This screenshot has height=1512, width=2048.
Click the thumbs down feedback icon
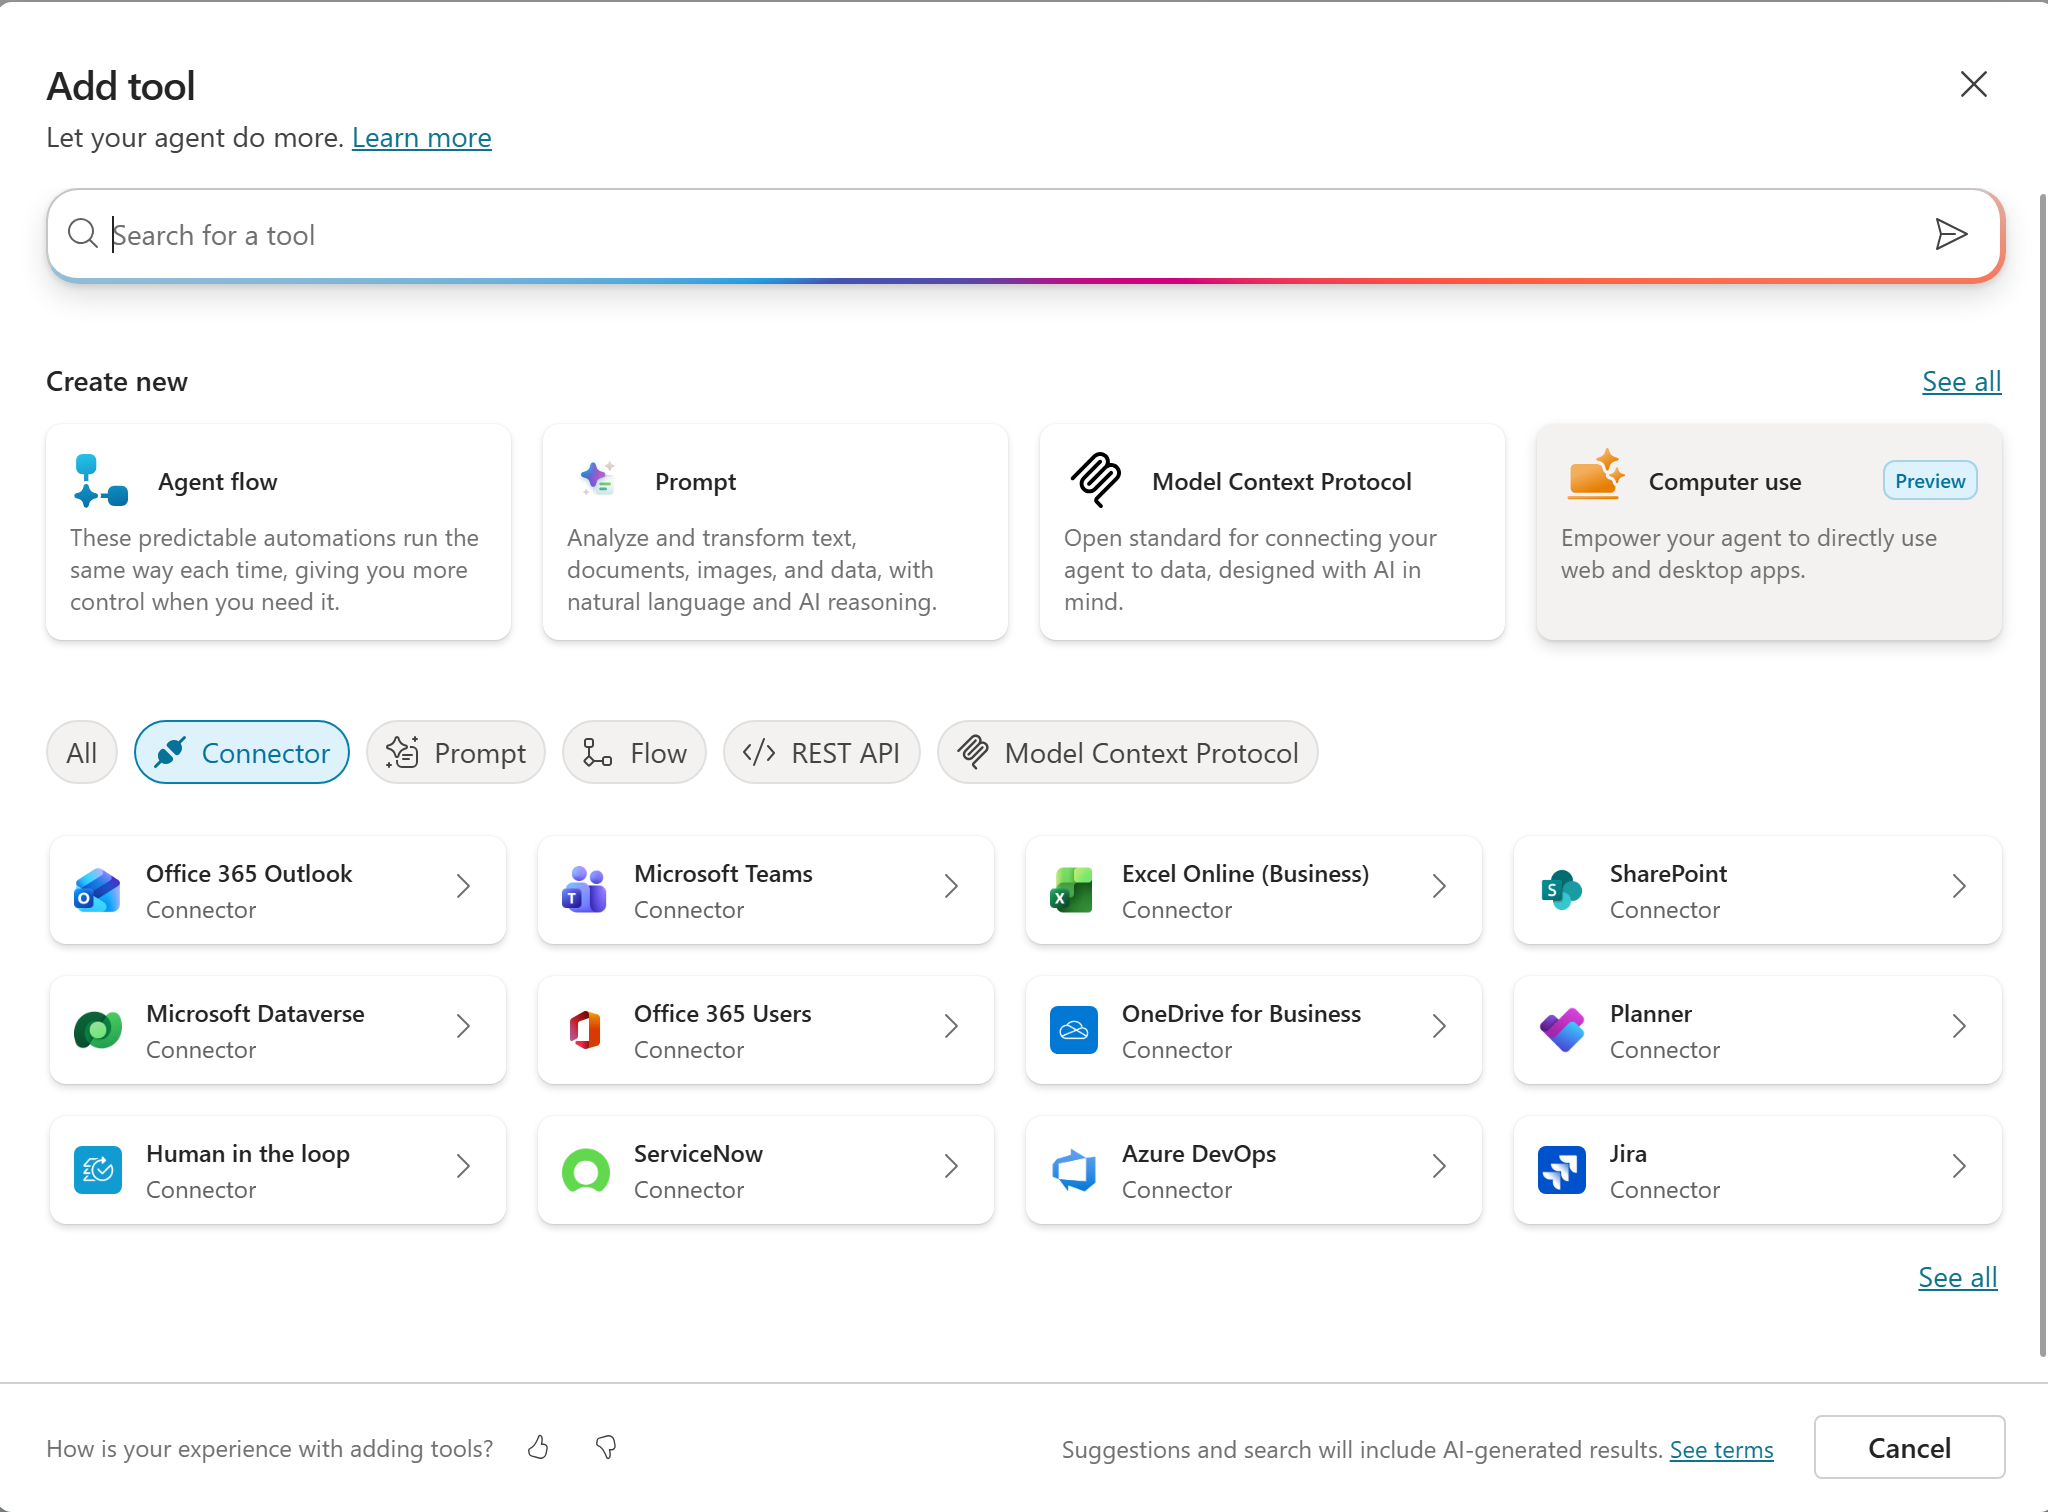[x=606, y=1447]
